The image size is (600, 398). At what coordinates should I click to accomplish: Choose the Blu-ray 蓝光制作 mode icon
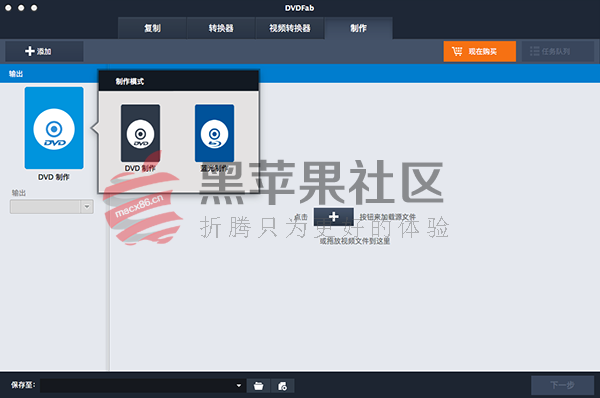tap(214, 133)
